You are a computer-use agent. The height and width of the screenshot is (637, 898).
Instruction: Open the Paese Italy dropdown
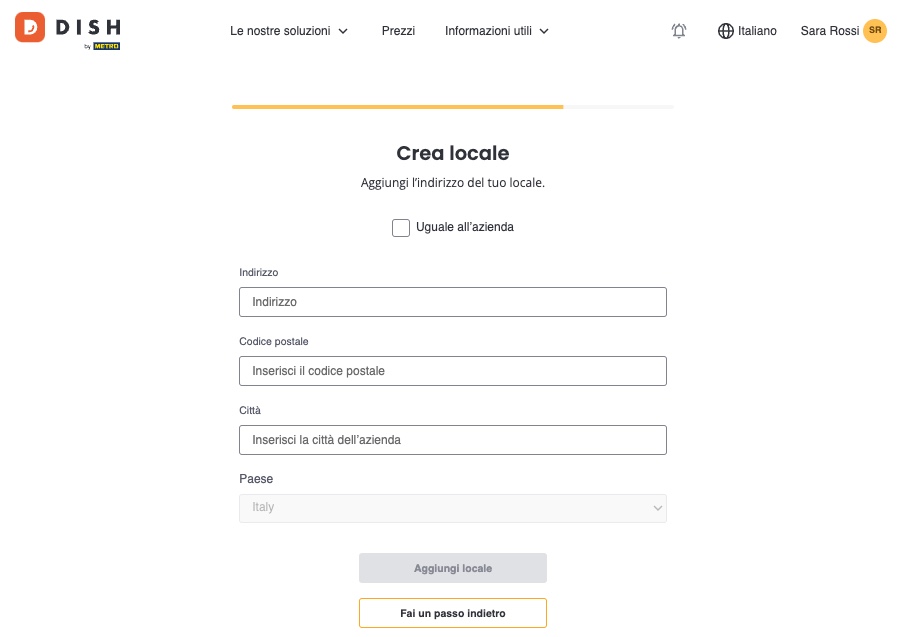coord(452,508)
